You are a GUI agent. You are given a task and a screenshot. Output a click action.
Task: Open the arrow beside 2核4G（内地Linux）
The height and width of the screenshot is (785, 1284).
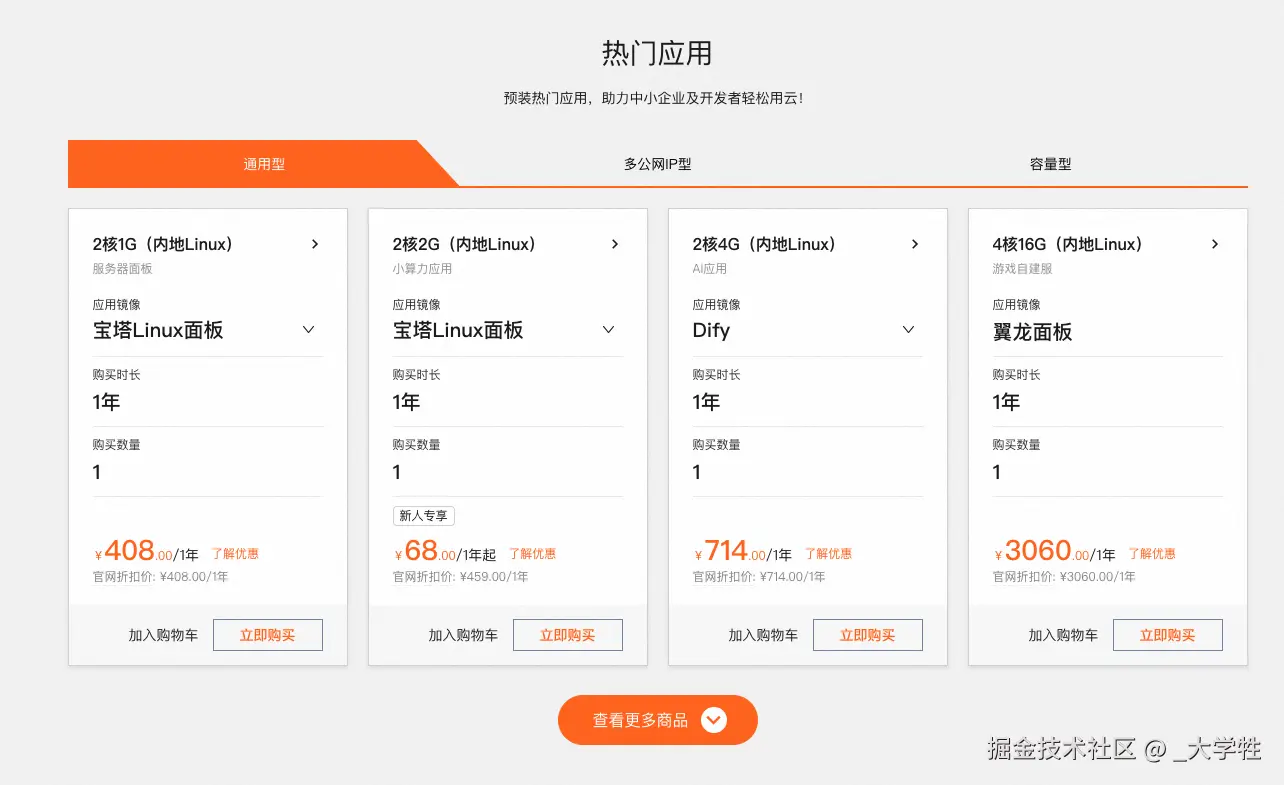coord(914,243)
